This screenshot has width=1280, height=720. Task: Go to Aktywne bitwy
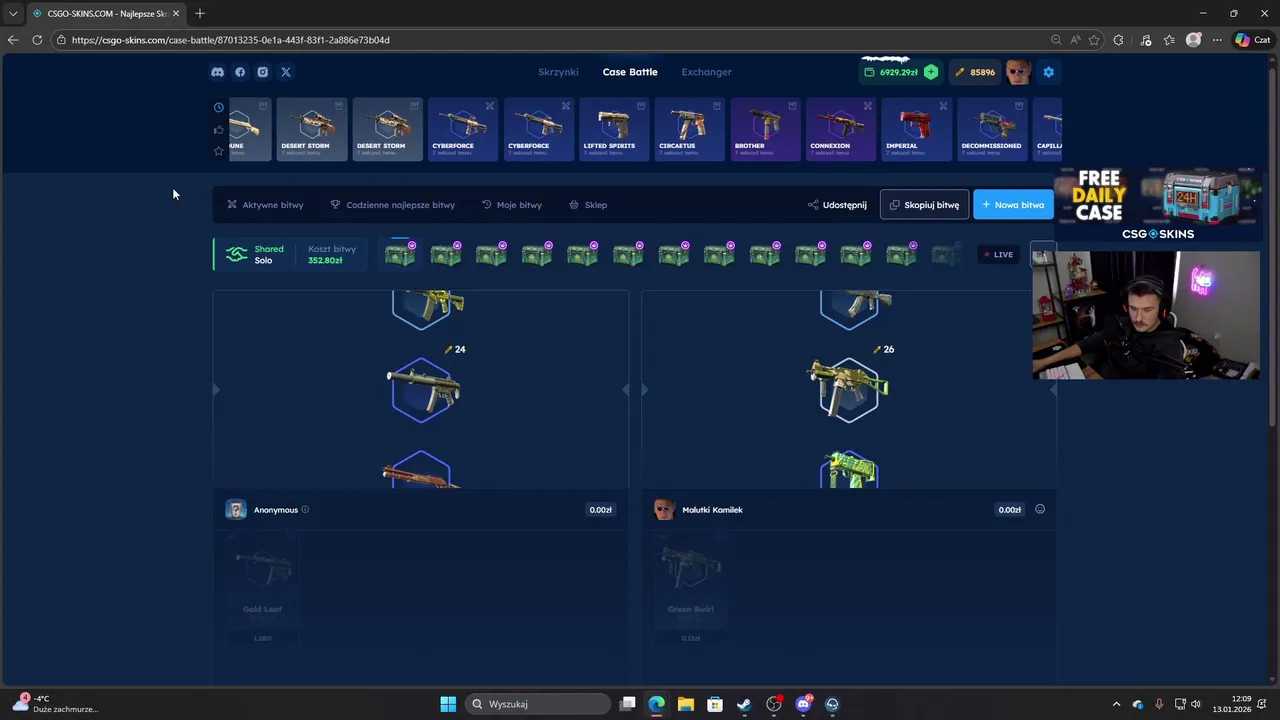point(265,205)
